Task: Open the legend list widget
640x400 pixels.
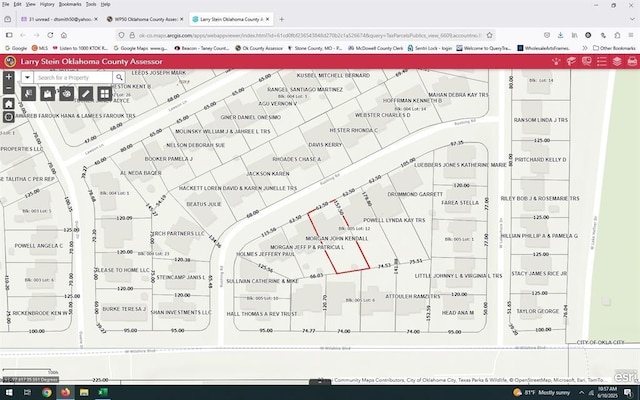Action: (x=601, y=62)
